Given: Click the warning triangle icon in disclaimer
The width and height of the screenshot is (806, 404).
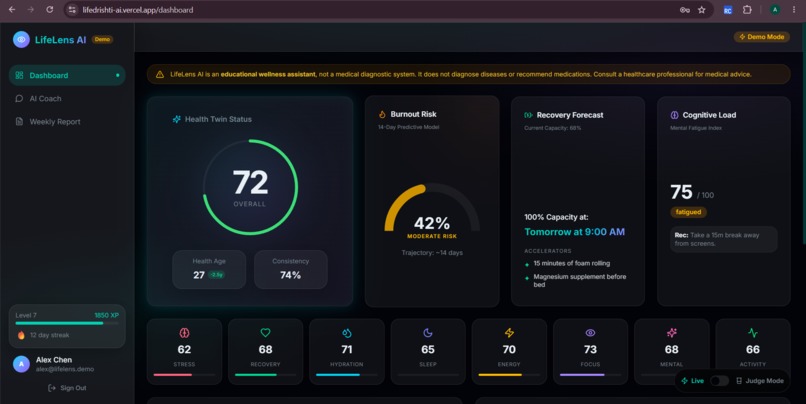Looking at the screenshot, I should pyautogui.click(x=160, y=75).
